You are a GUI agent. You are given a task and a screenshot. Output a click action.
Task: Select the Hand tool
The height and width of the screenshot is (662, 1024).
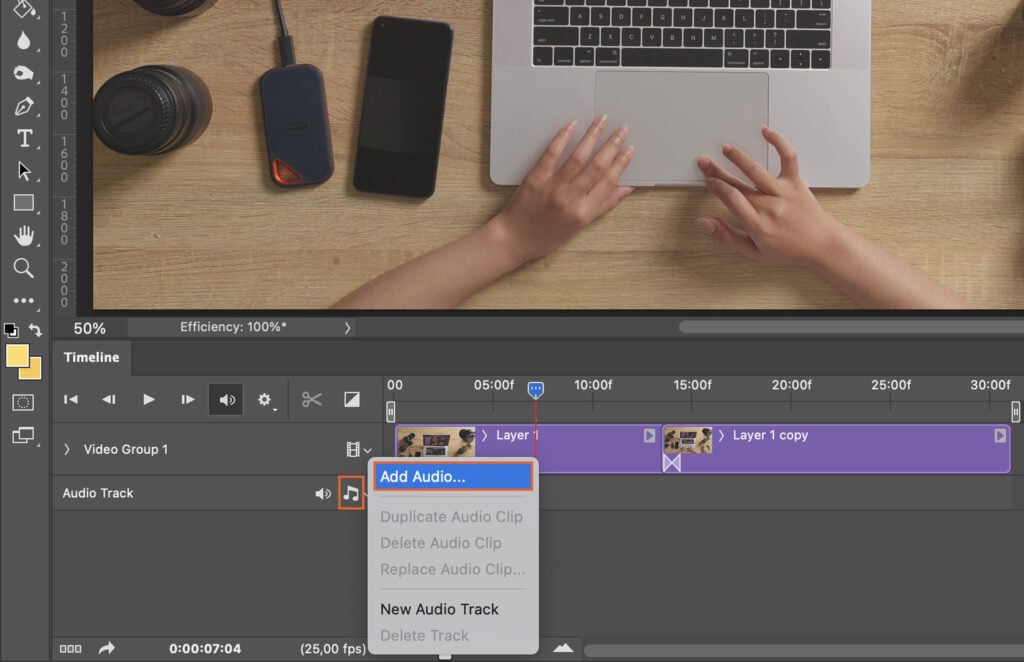(25, 235)
